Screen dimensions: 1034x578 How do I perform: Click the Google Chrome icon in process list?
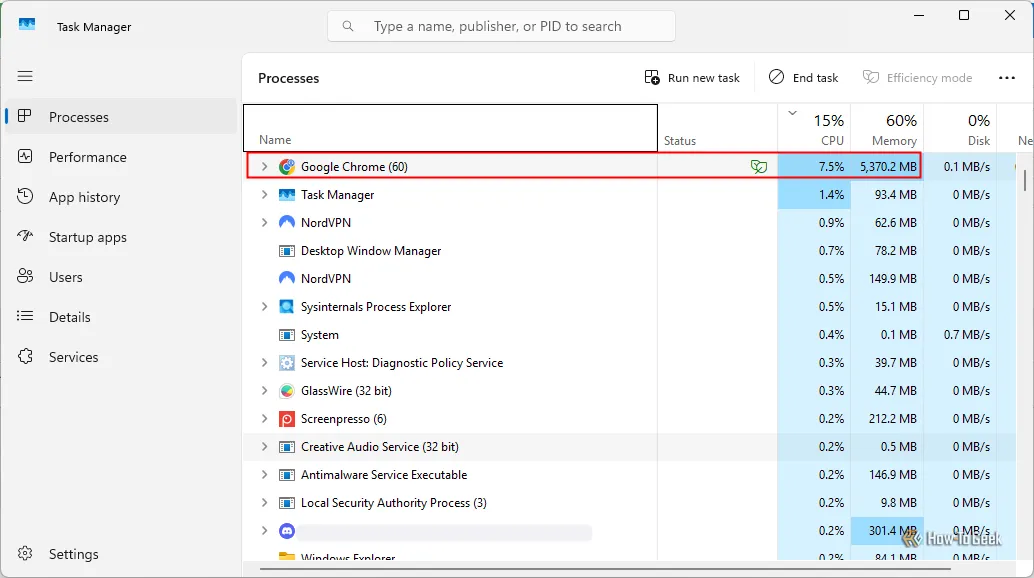[287, 167]
